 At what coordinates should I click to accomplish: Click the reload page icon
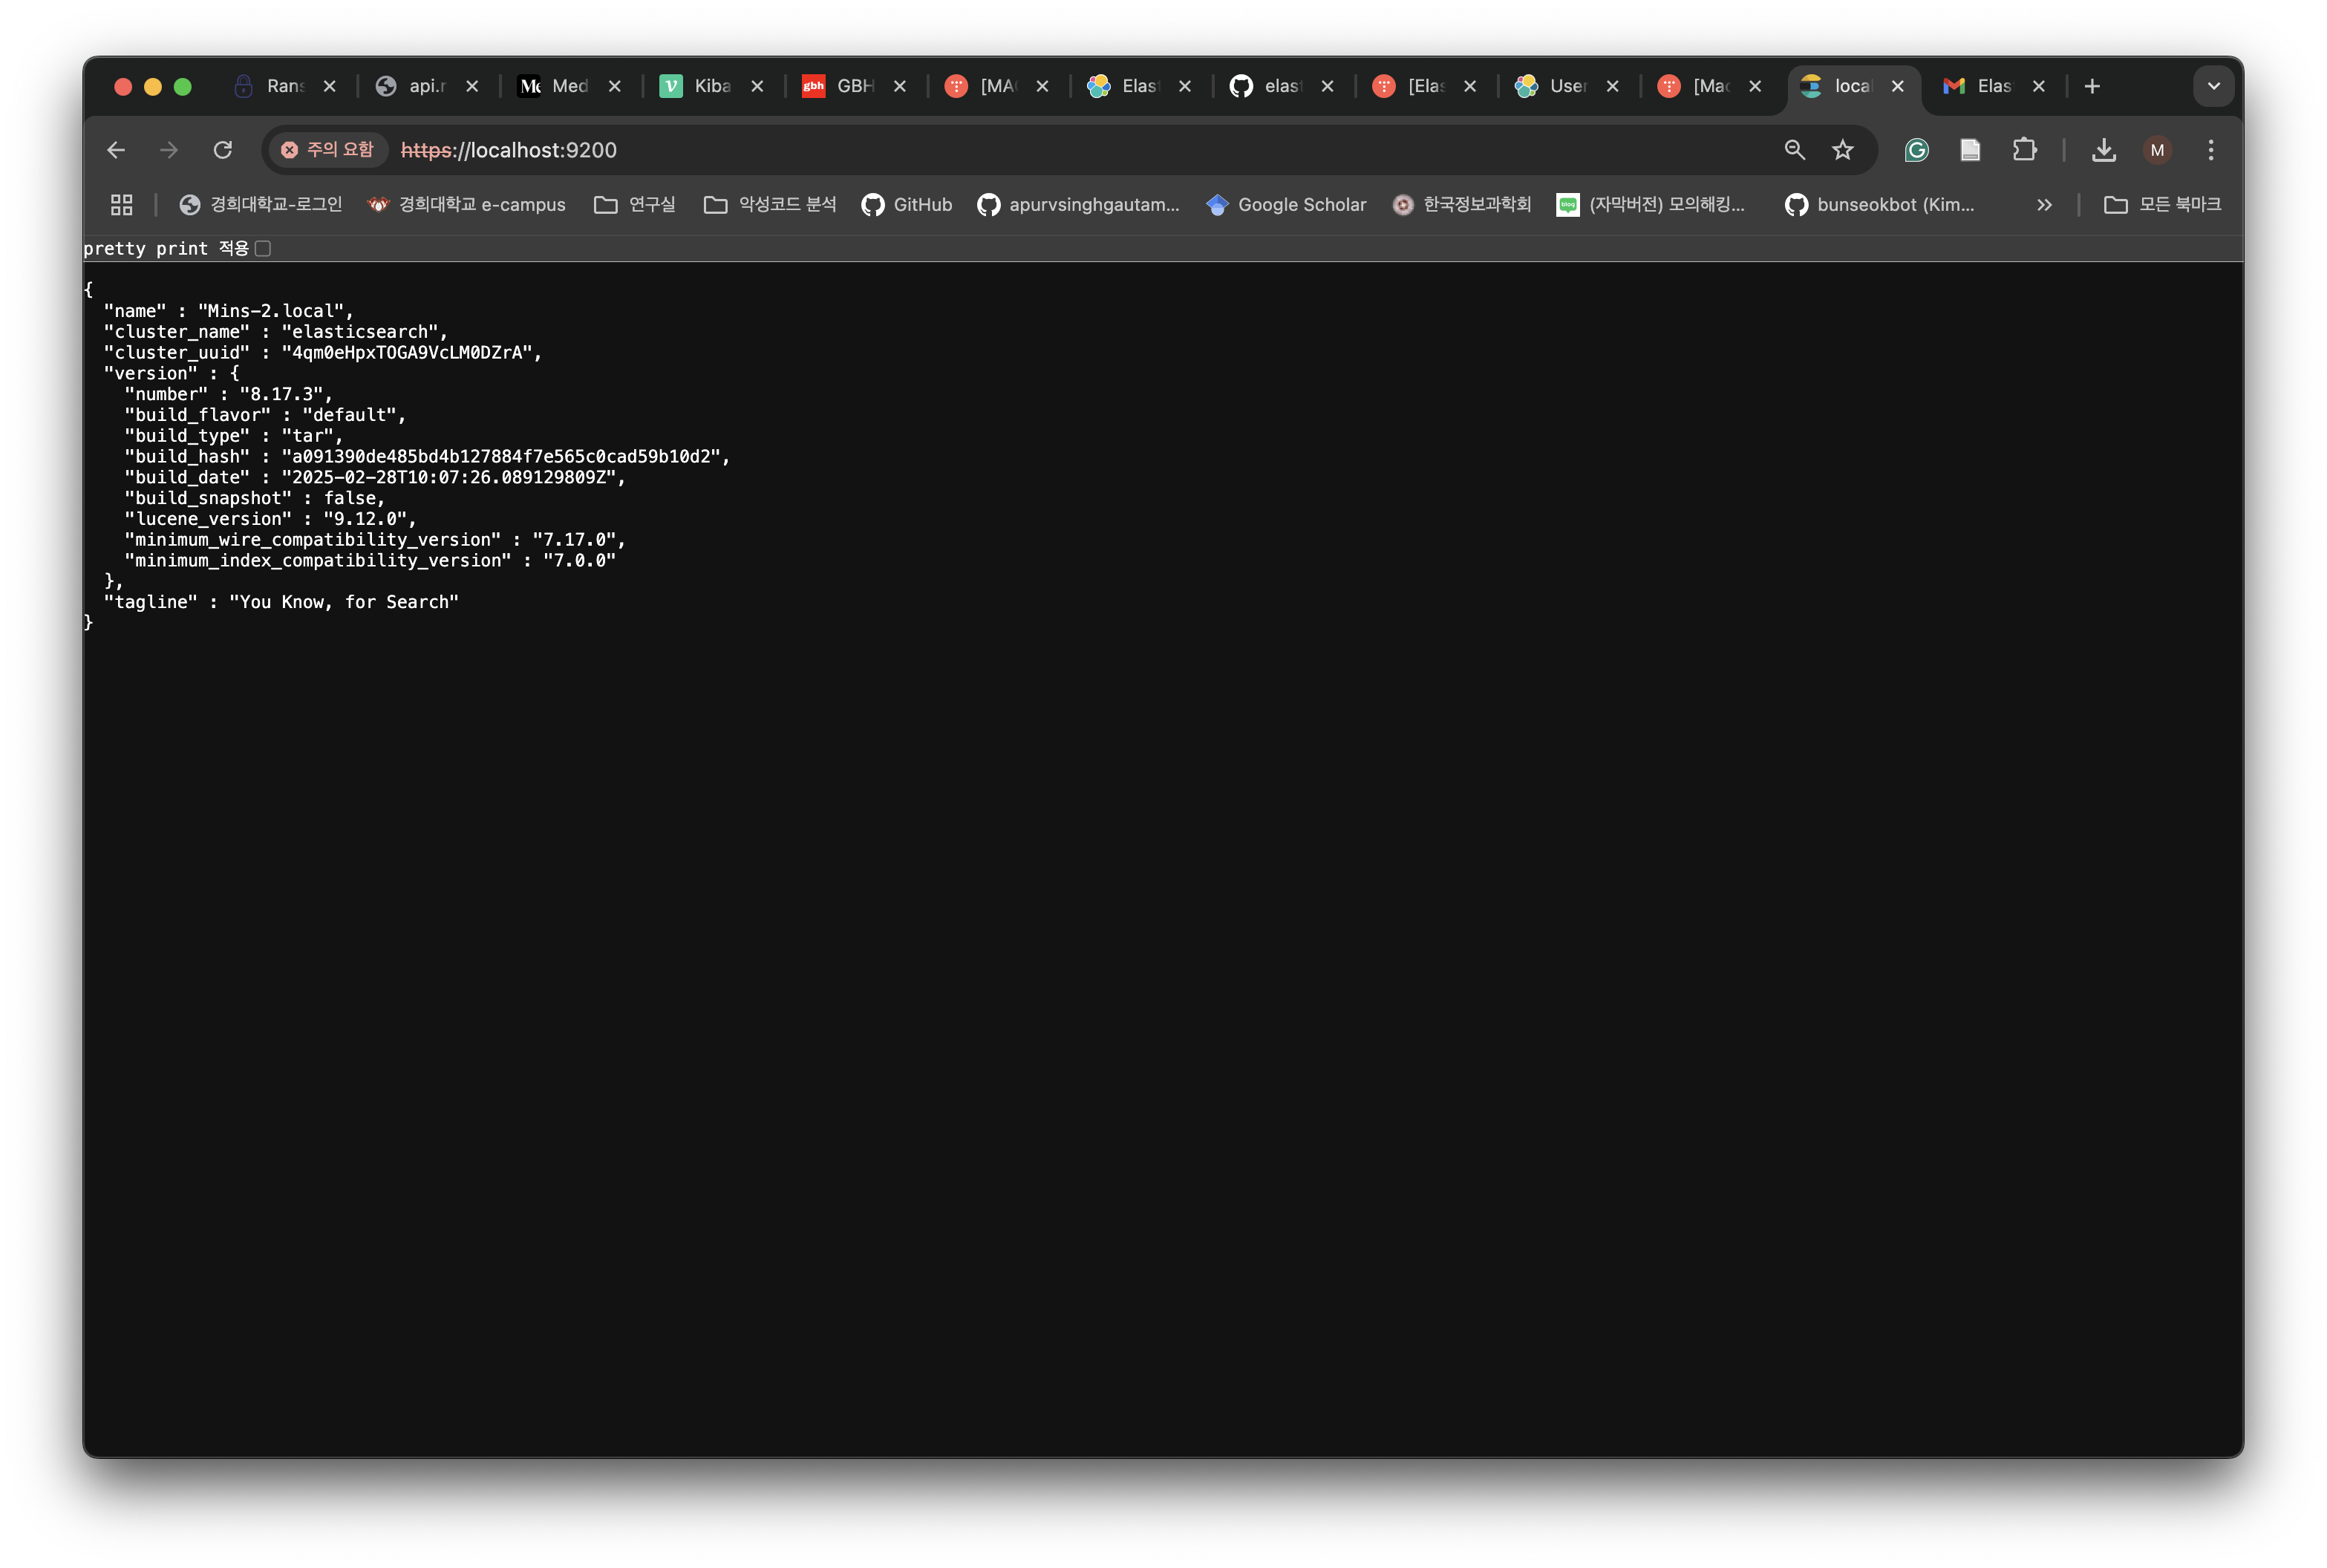[x=222, y=150]
